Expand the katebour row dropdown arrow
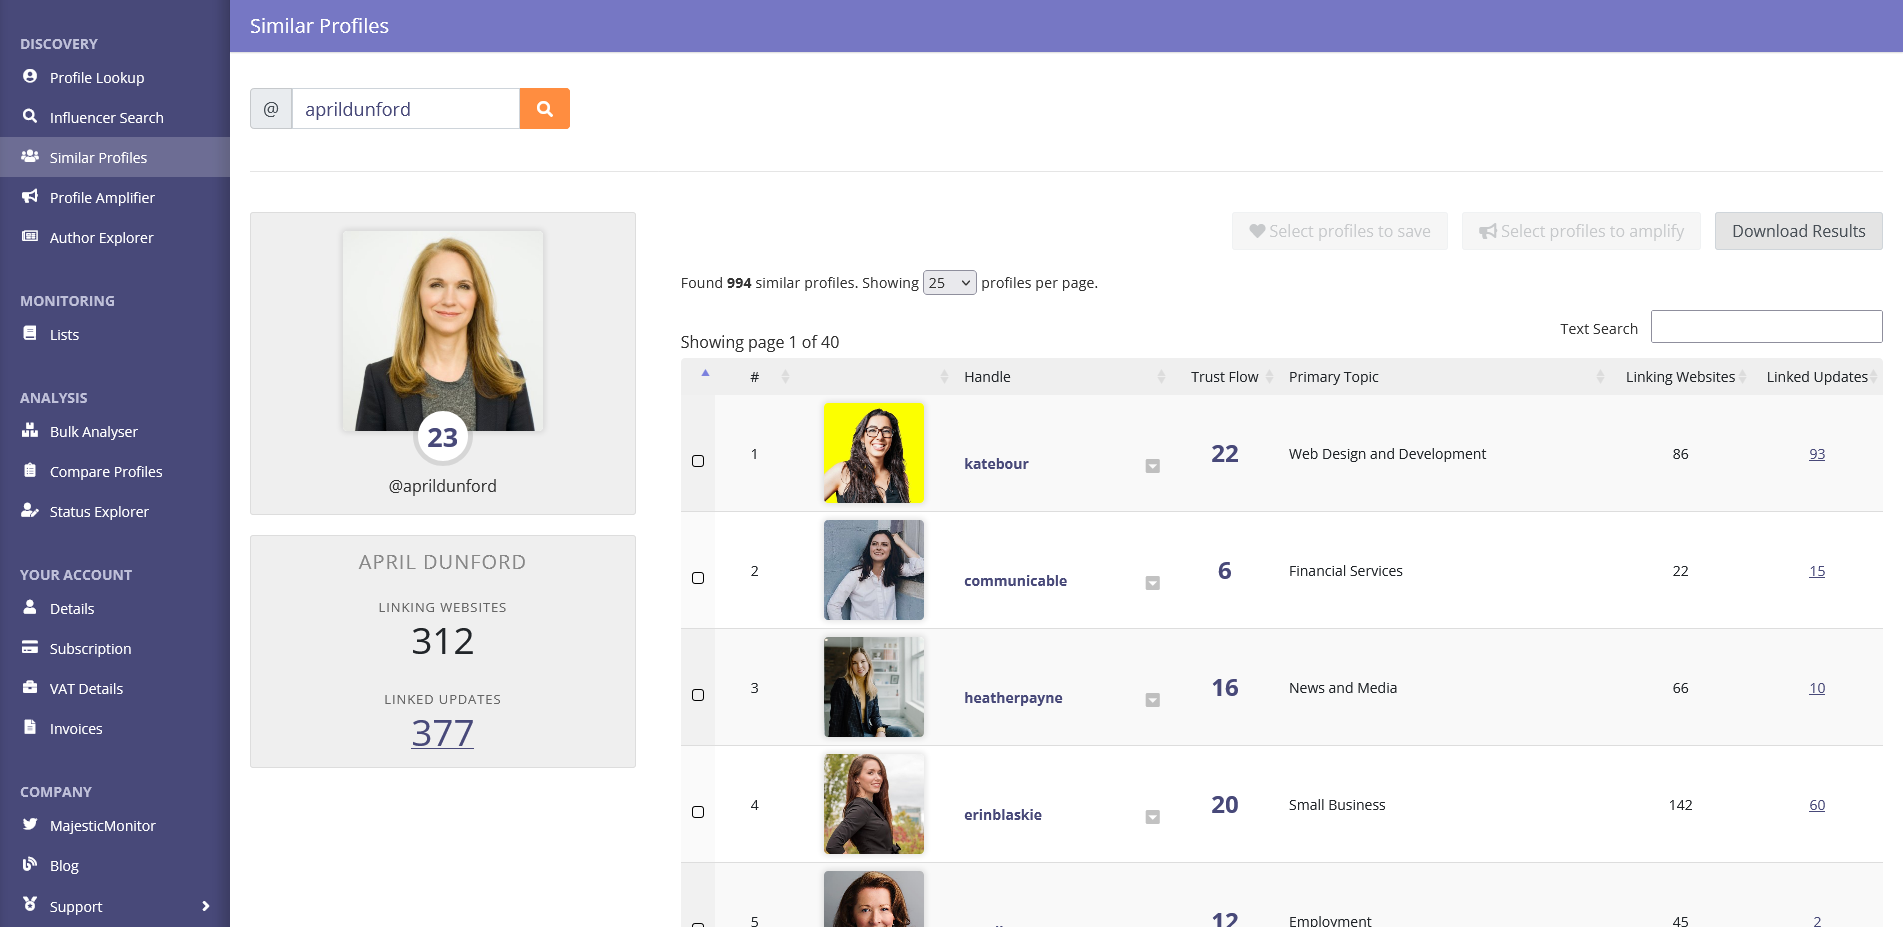The image size is (1903, 927). [x=1152, y=466]
